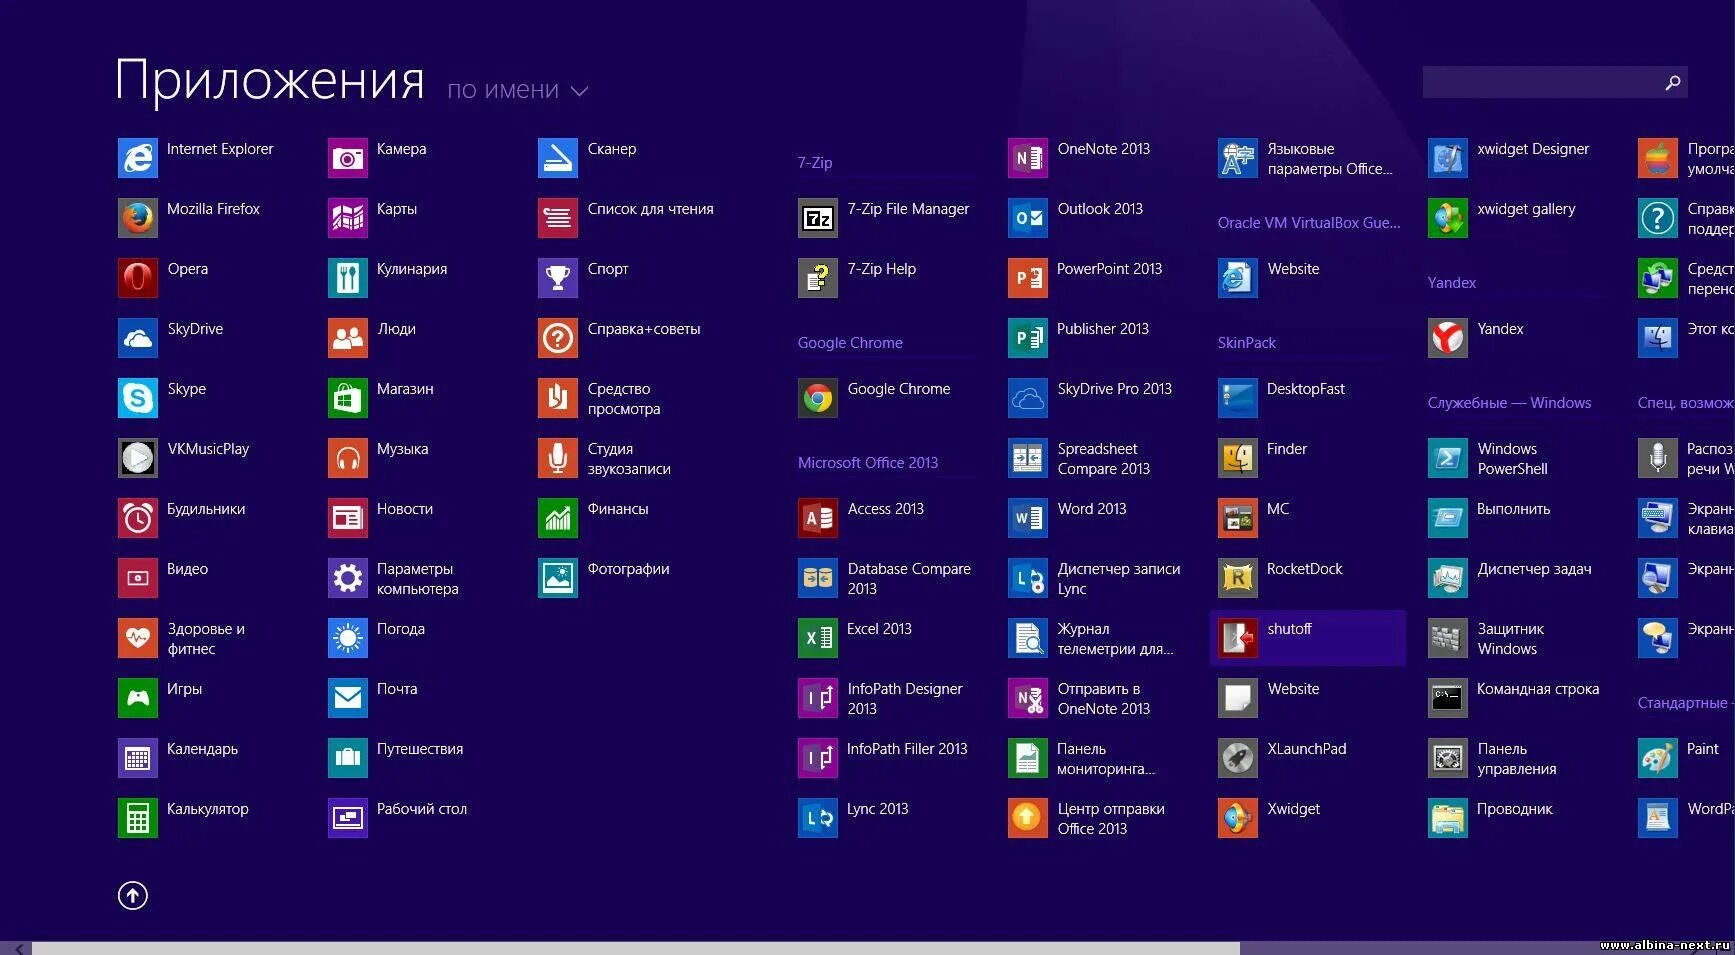
Task: Click the 'SkyDrive Pro 2013' label
Action: 1114,389
